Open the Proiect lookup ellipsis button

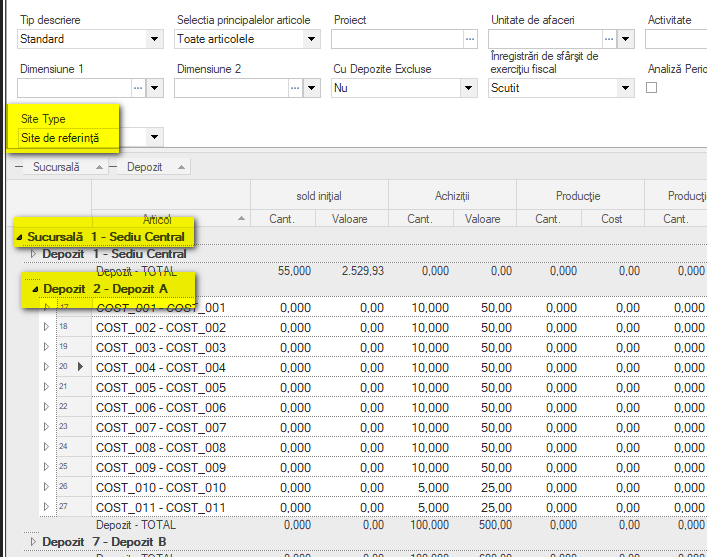(470, 39)
